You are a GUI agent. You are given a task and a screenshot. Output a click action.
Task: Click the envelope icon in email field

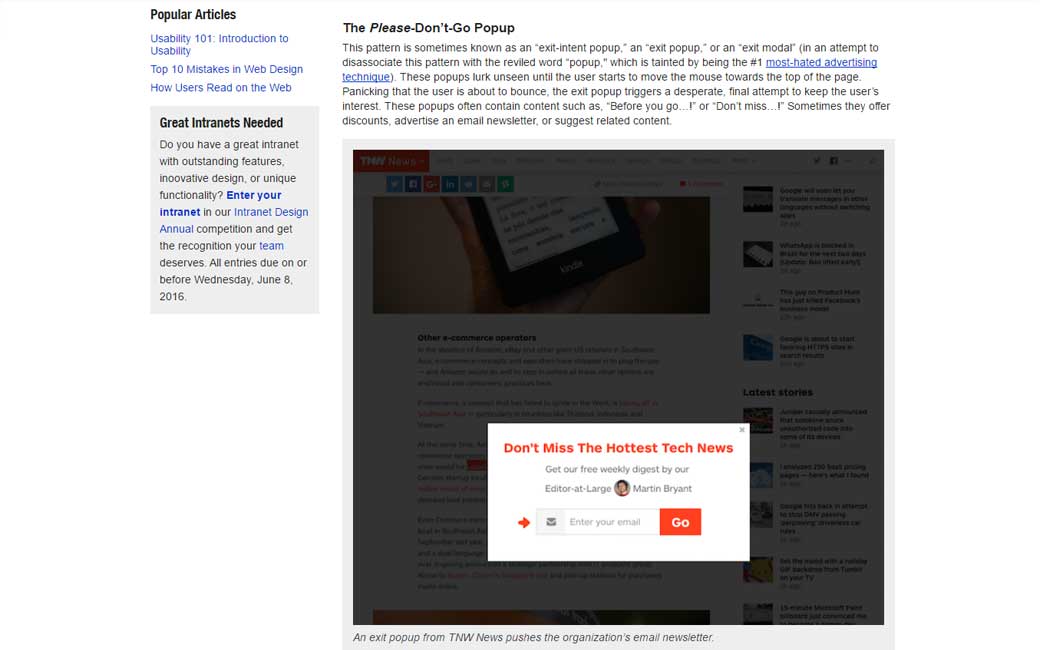(551, 522)
